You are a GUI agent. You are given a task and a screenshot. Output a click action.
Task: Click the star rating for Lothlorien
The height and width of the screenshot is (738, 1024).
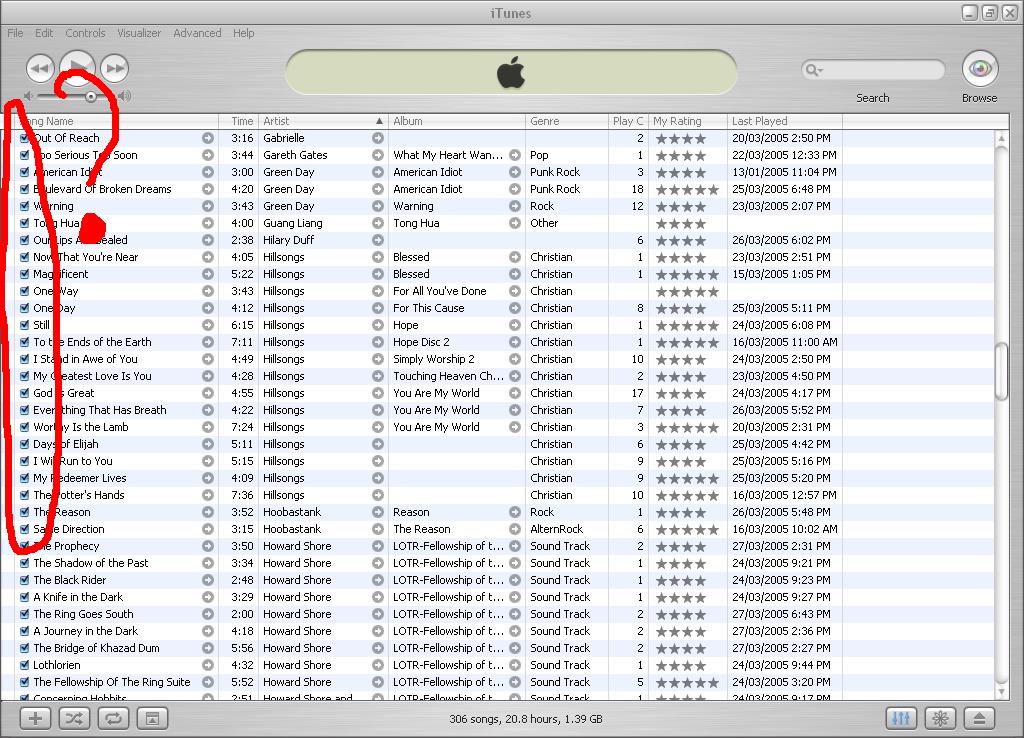click(x=680, y=666)
